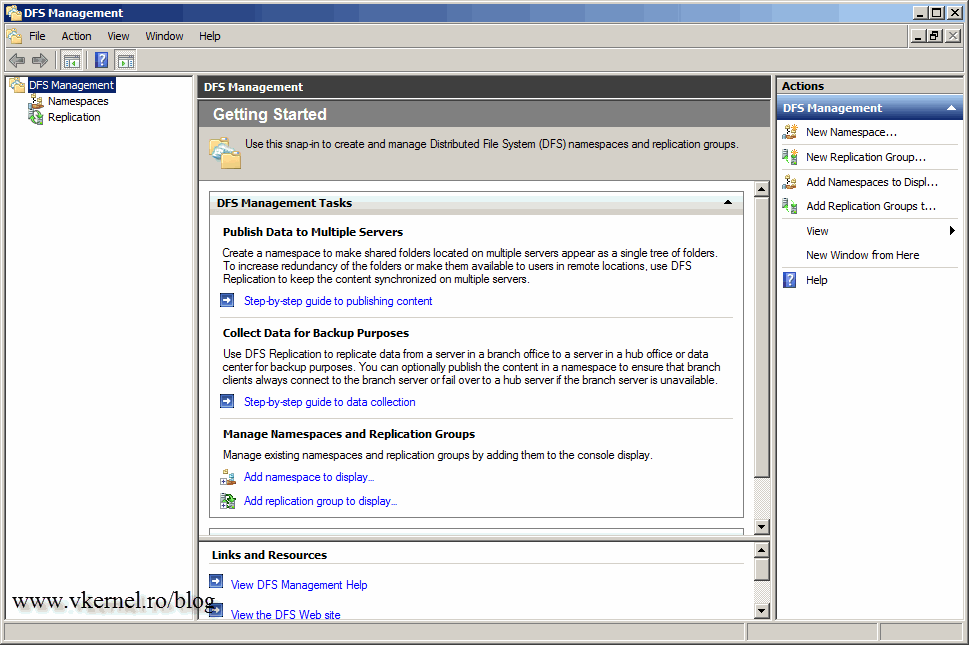This screenshot has height=645, width=969.
Task: Open the Action menu
Action: (76, 35)
